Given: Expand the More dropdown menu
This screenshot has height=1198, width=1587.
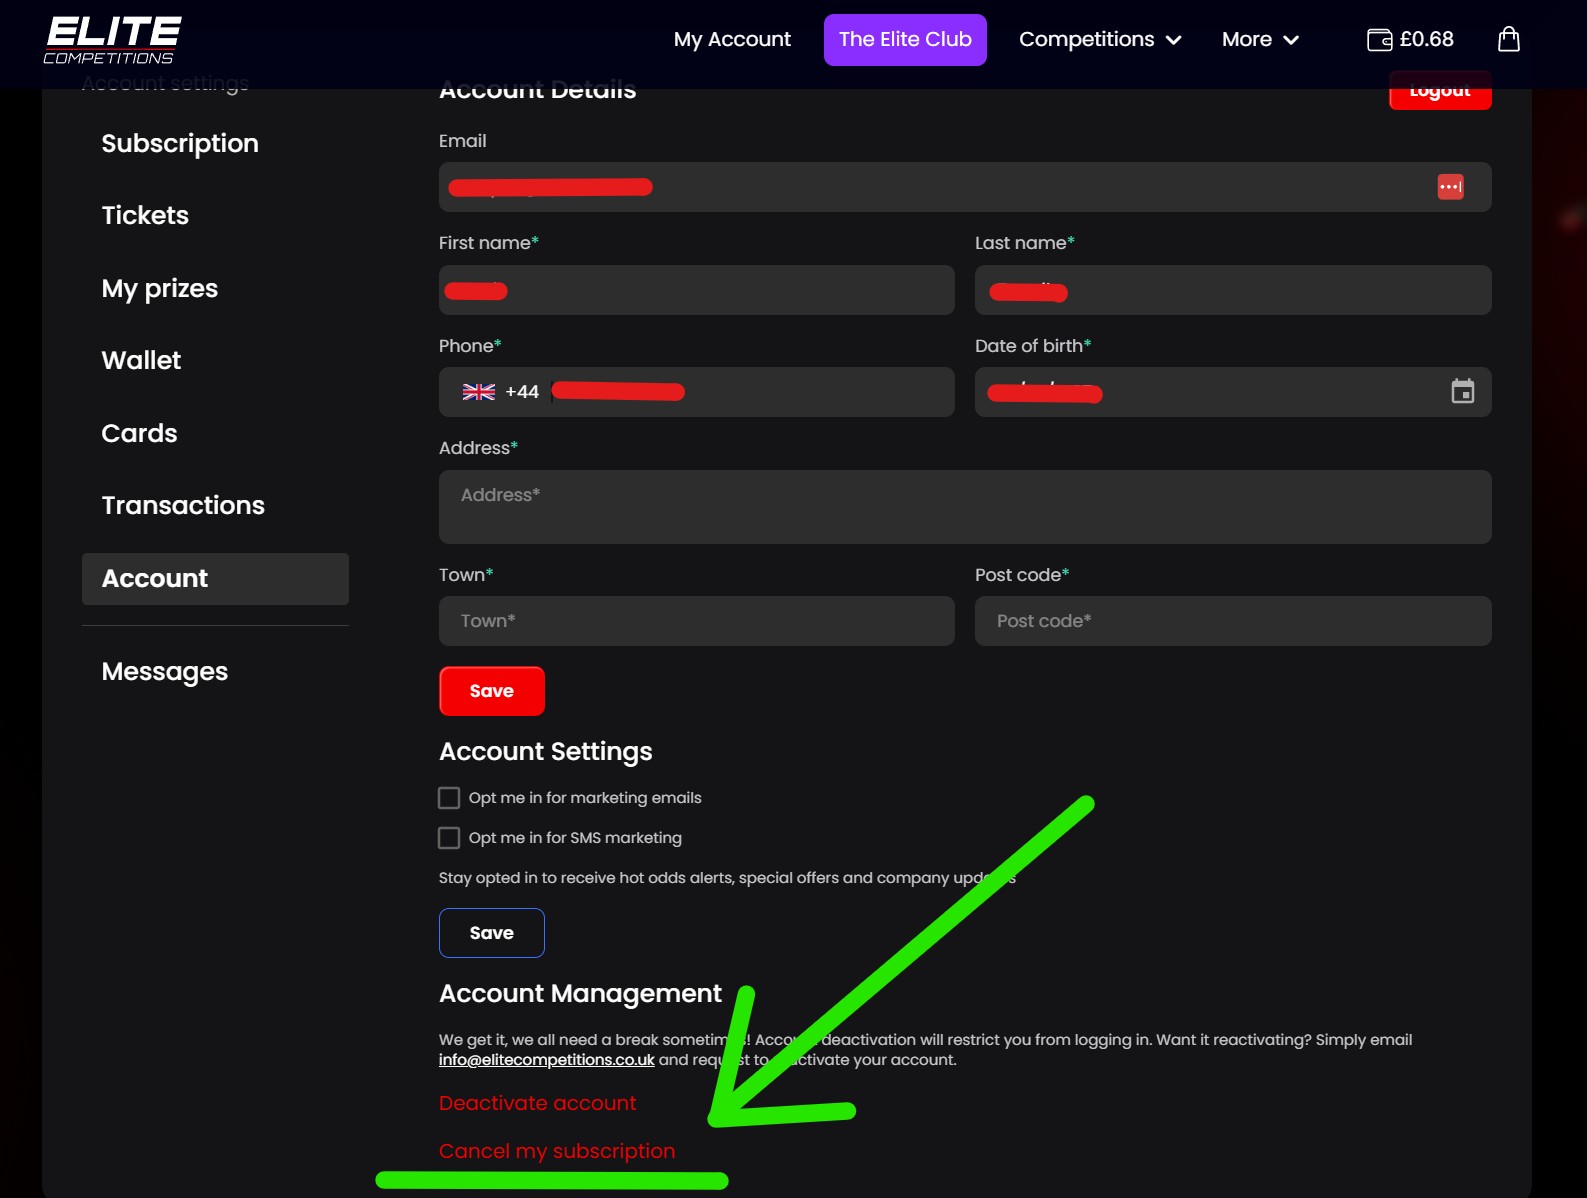Looking at the screenshot, I should (1259, 39).
